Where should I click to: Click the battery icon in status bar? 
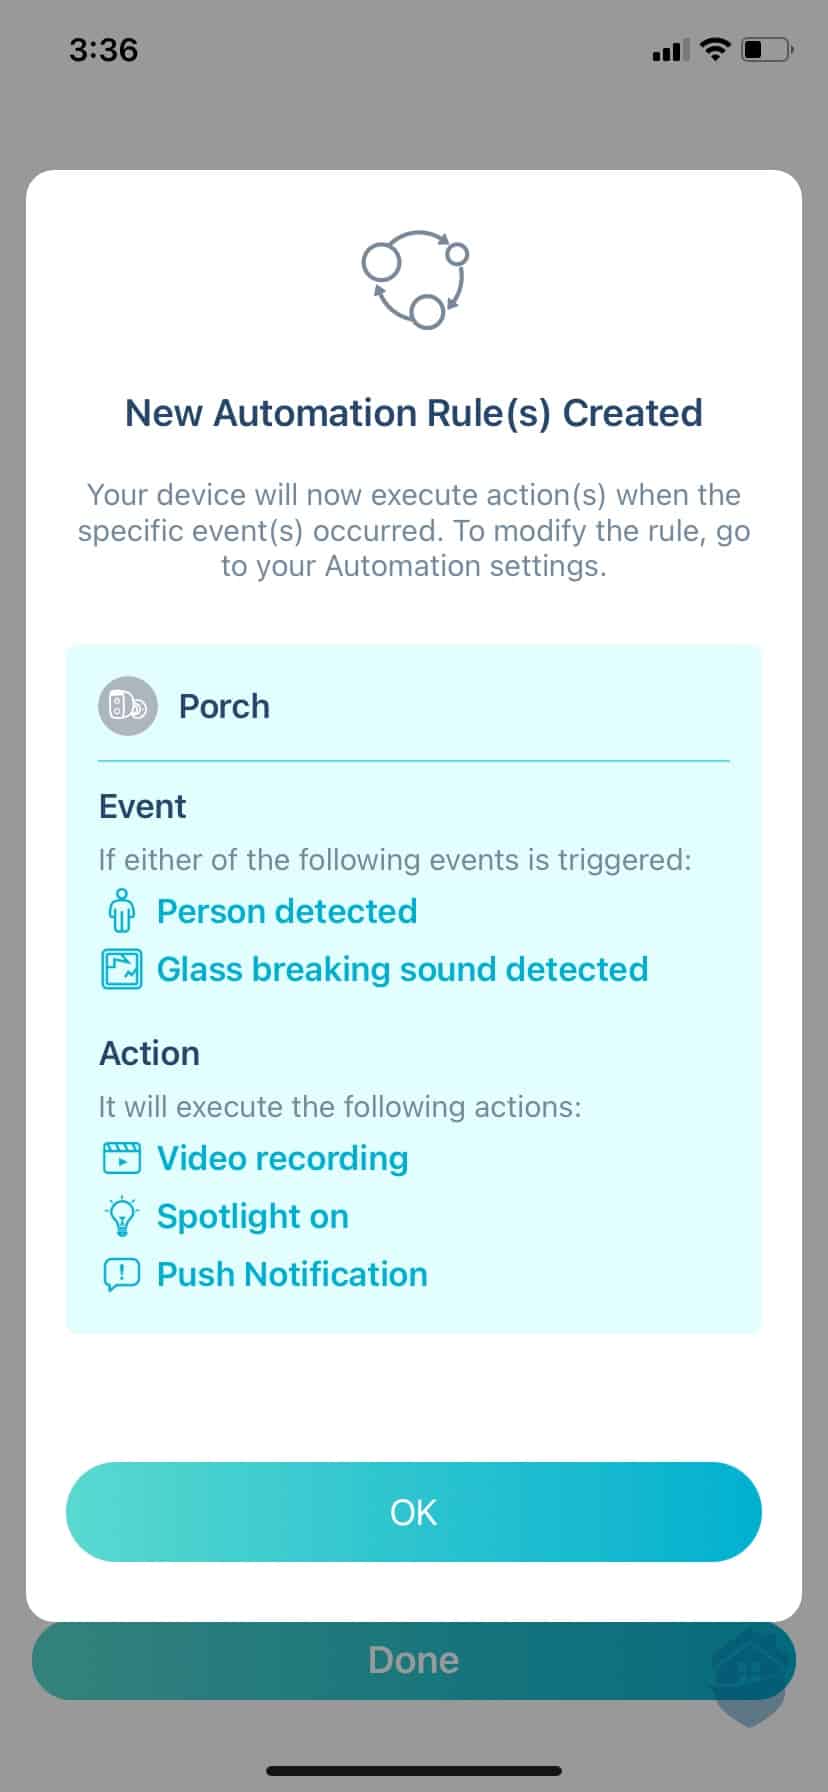tap(767, 49)
